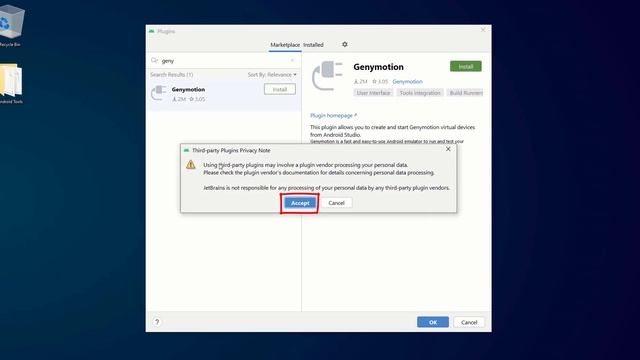Click the User Interface tag
640x360 pixels.
pyautogui.click(x=373, y=93)
